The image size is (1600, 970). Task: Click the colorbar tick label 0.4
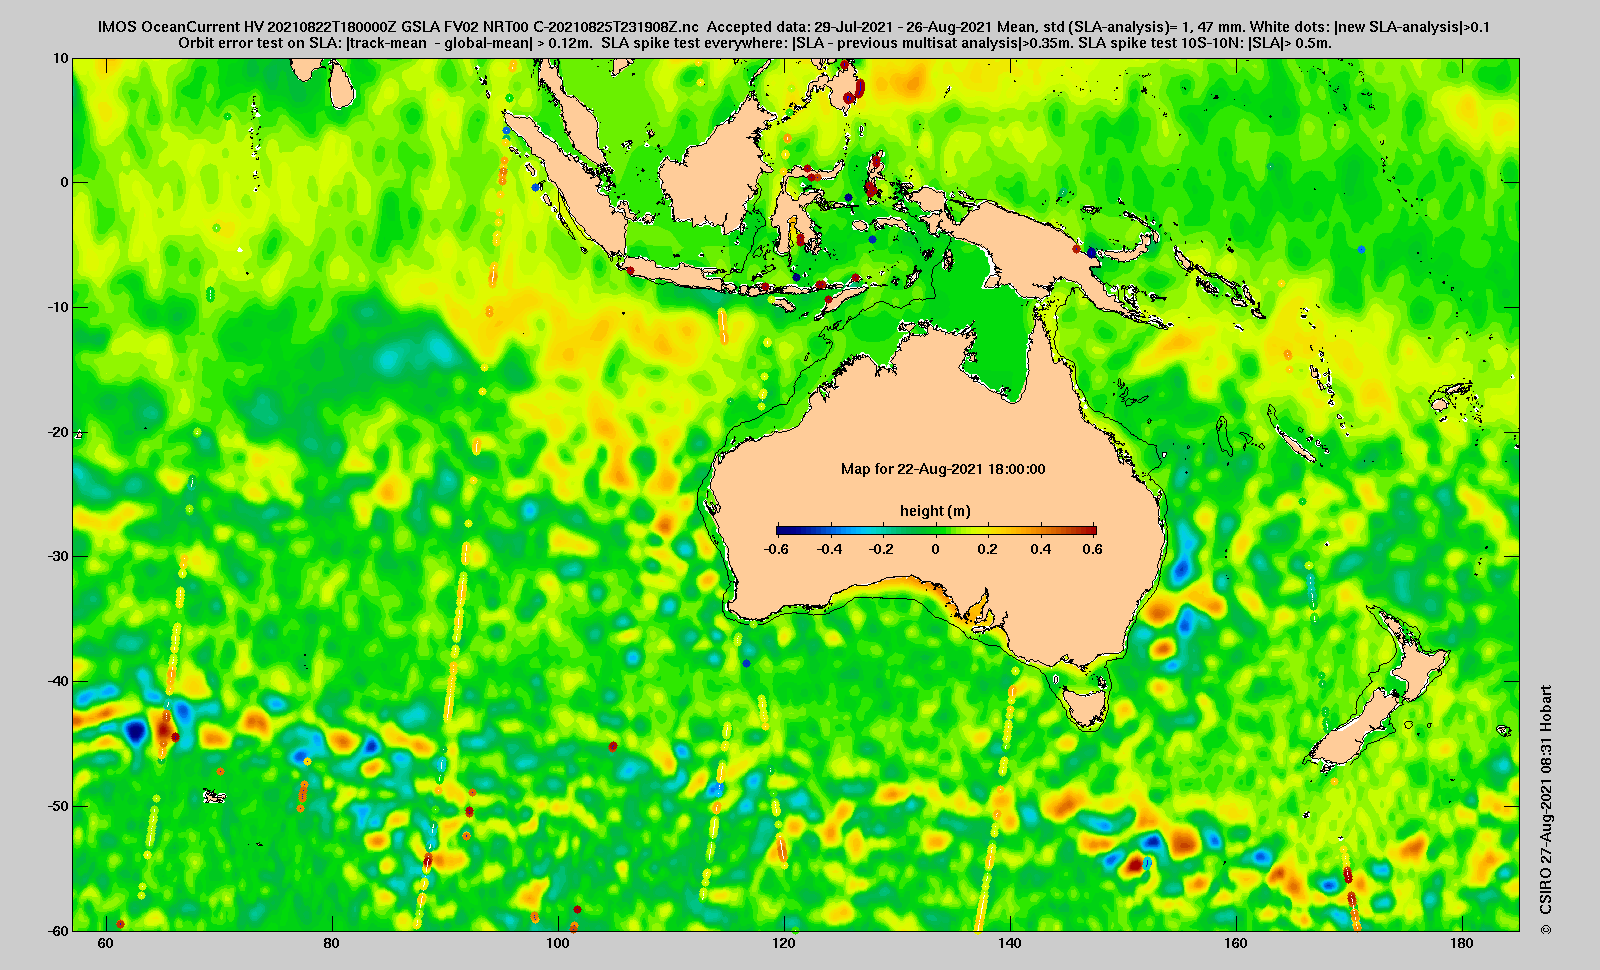(x=1040, y=549)
